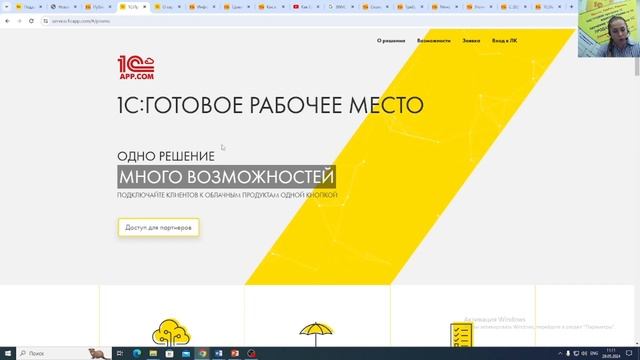Click the 1C APP.COM logo
This screenshot has height=360, width=640.
pyautogui.click(x=136, y=67)
